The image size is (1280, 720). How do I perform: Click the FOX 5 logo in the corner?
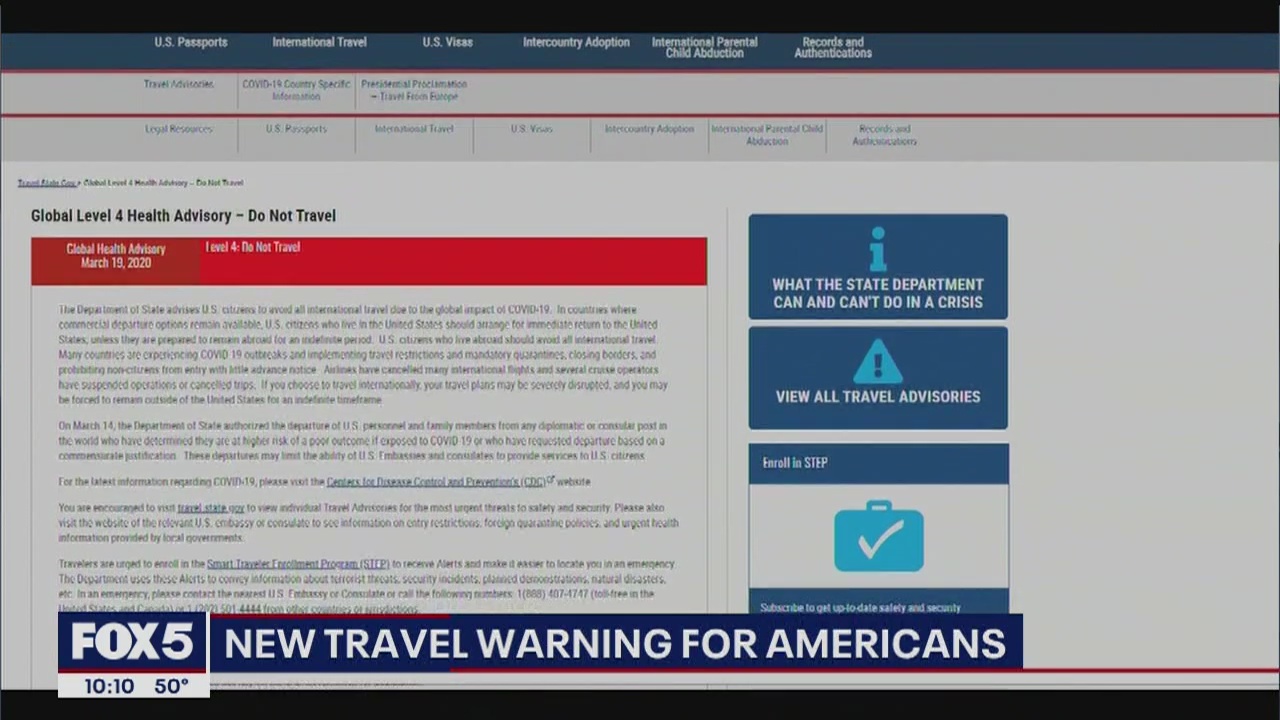coord(131,641)
